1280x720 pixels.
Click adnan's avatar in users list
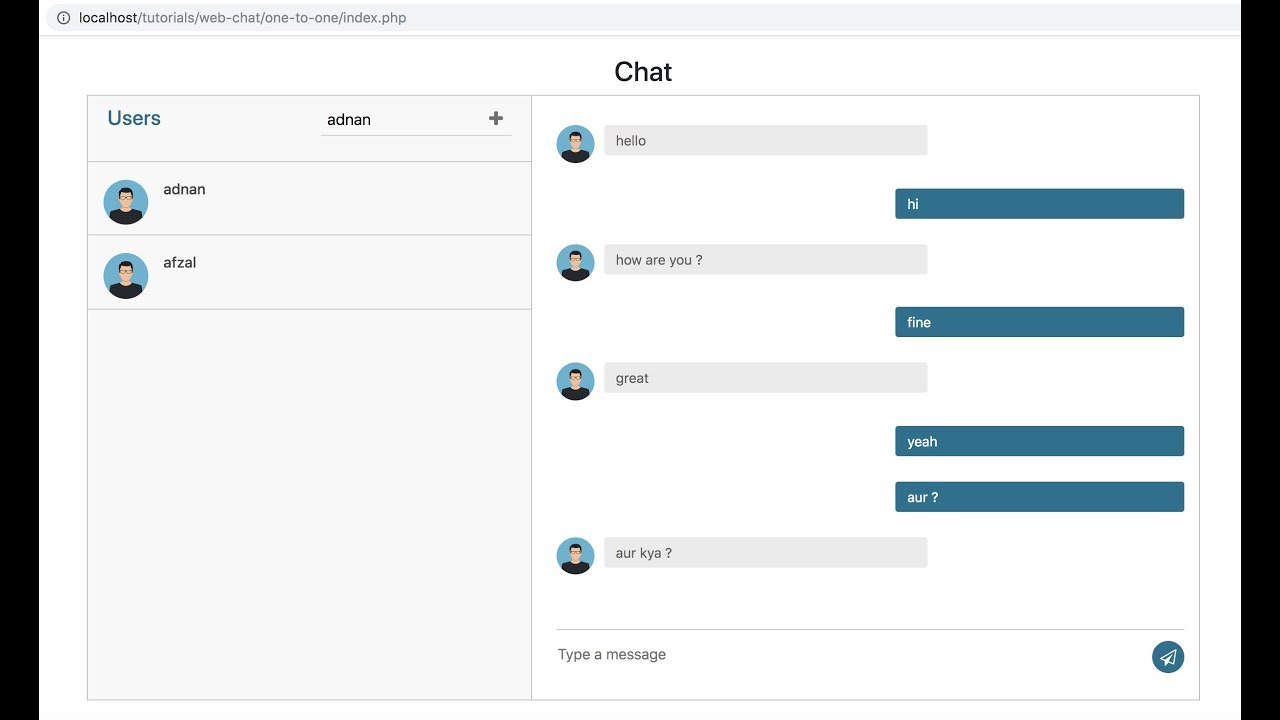tap(126, 202)
